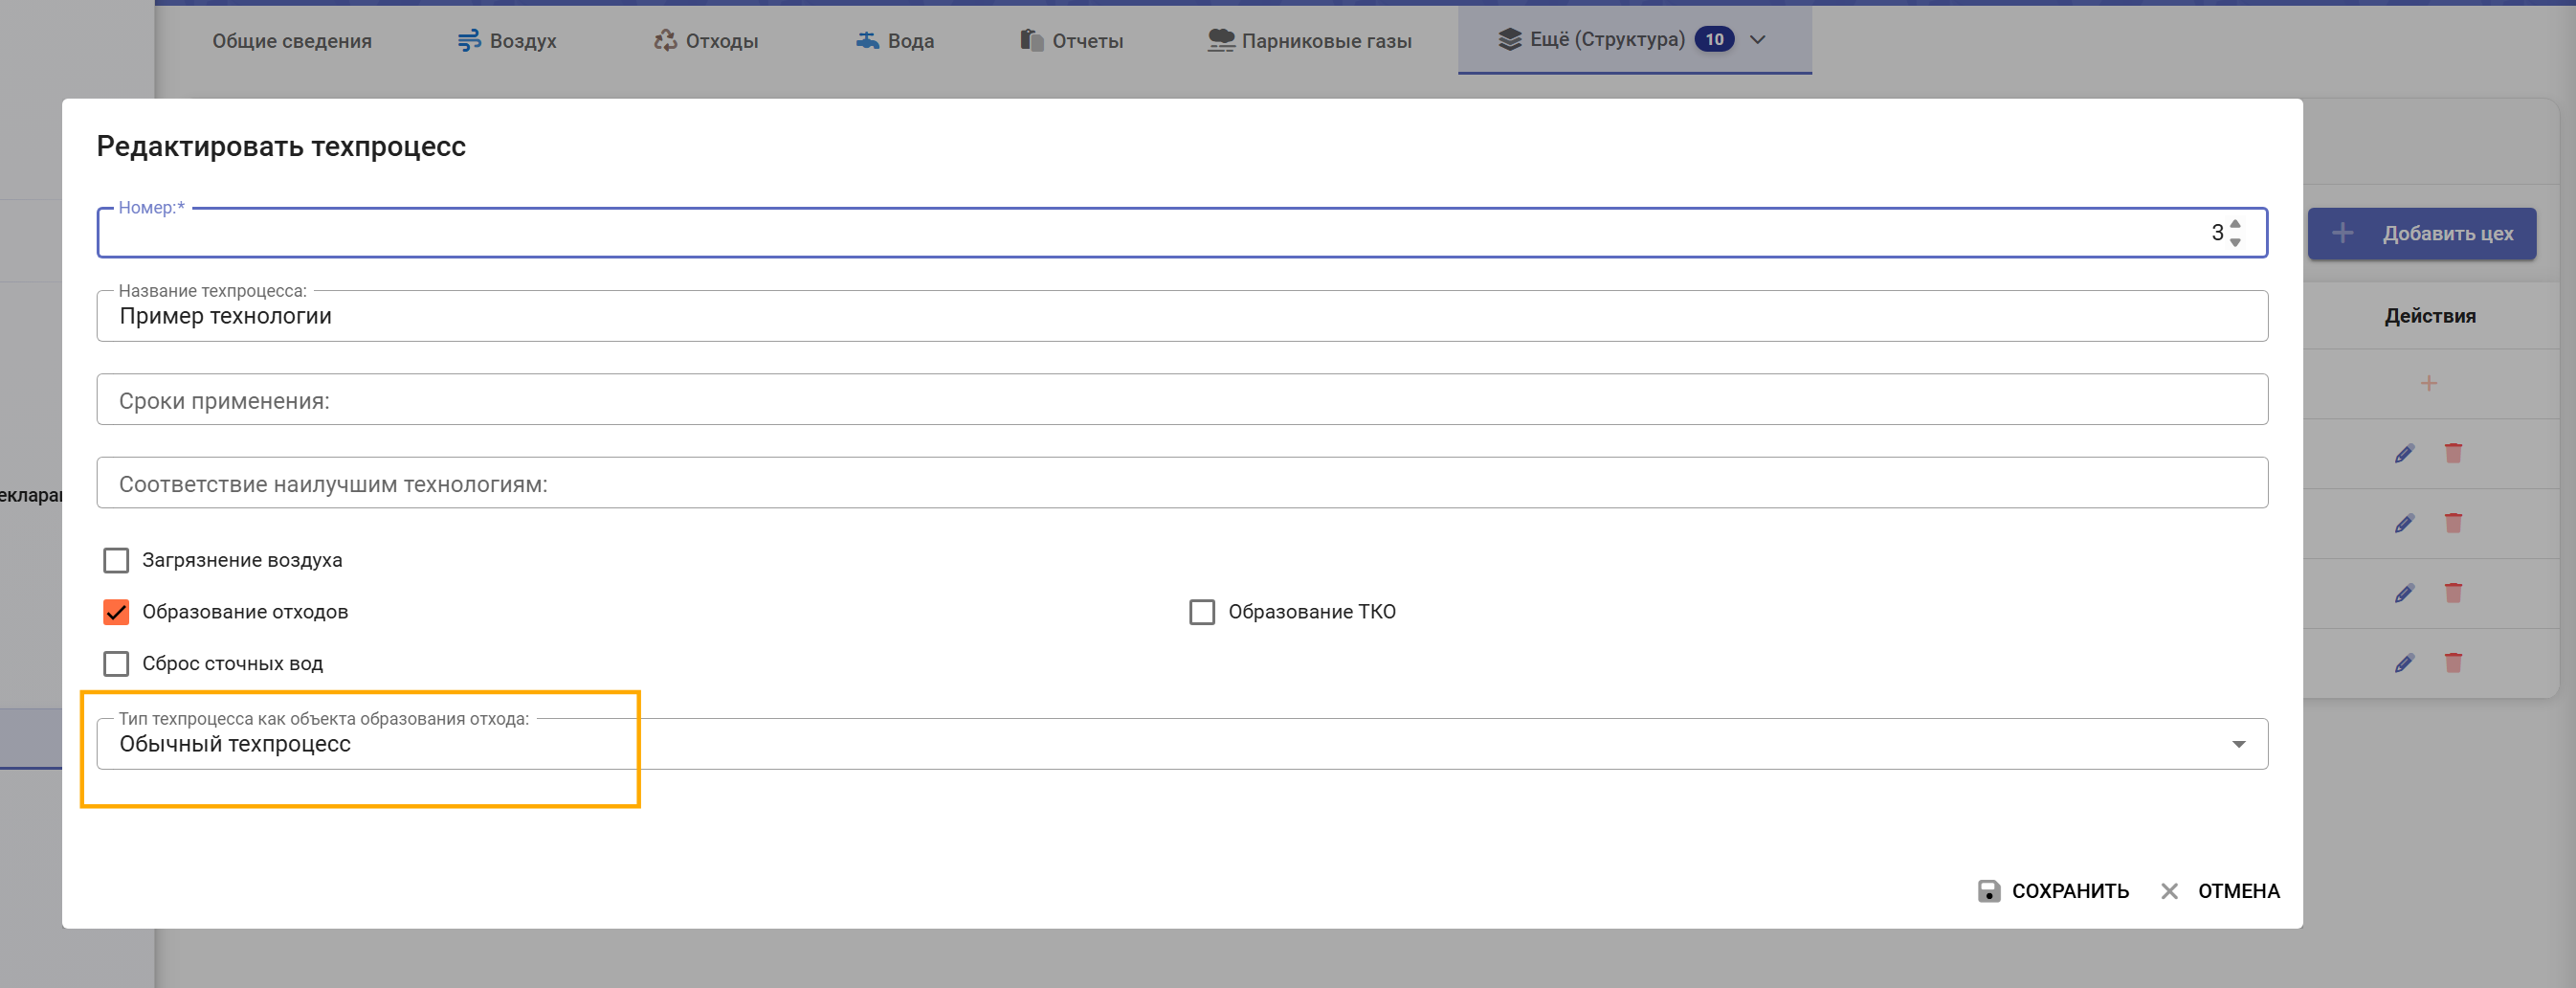Click the СОХРАНИТЬ button
The image size is (2576, 988).
point(2053,891)
